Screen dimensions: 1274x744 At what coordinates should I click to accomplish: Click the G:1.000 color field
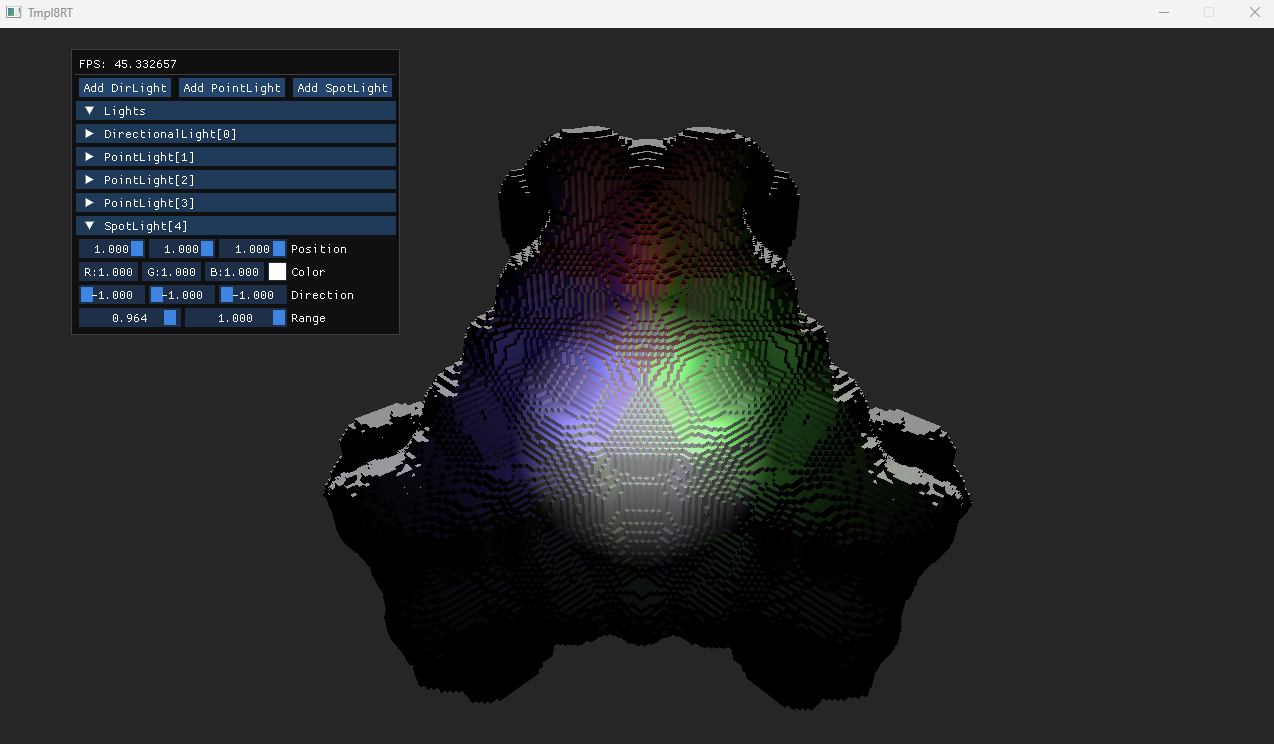(171, 272)
